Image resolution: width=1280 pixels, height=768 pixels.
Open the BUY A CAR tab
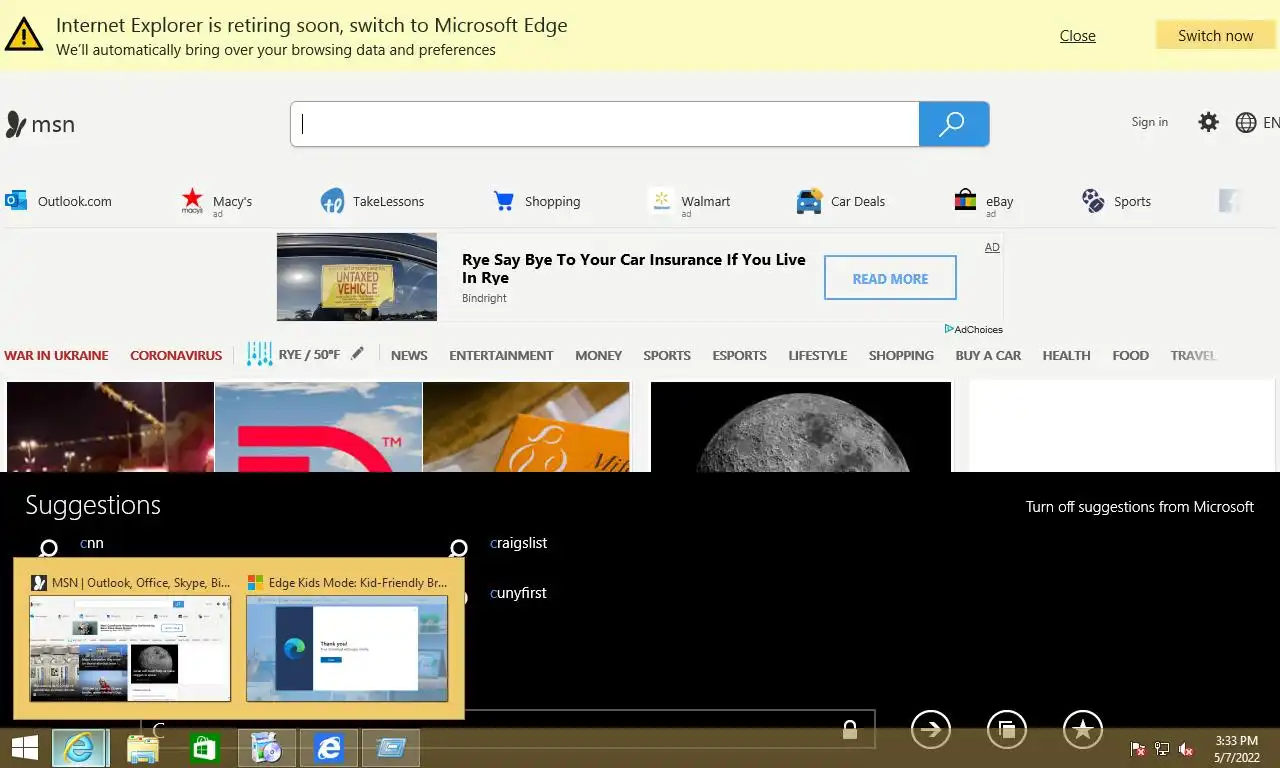[988, 355]
